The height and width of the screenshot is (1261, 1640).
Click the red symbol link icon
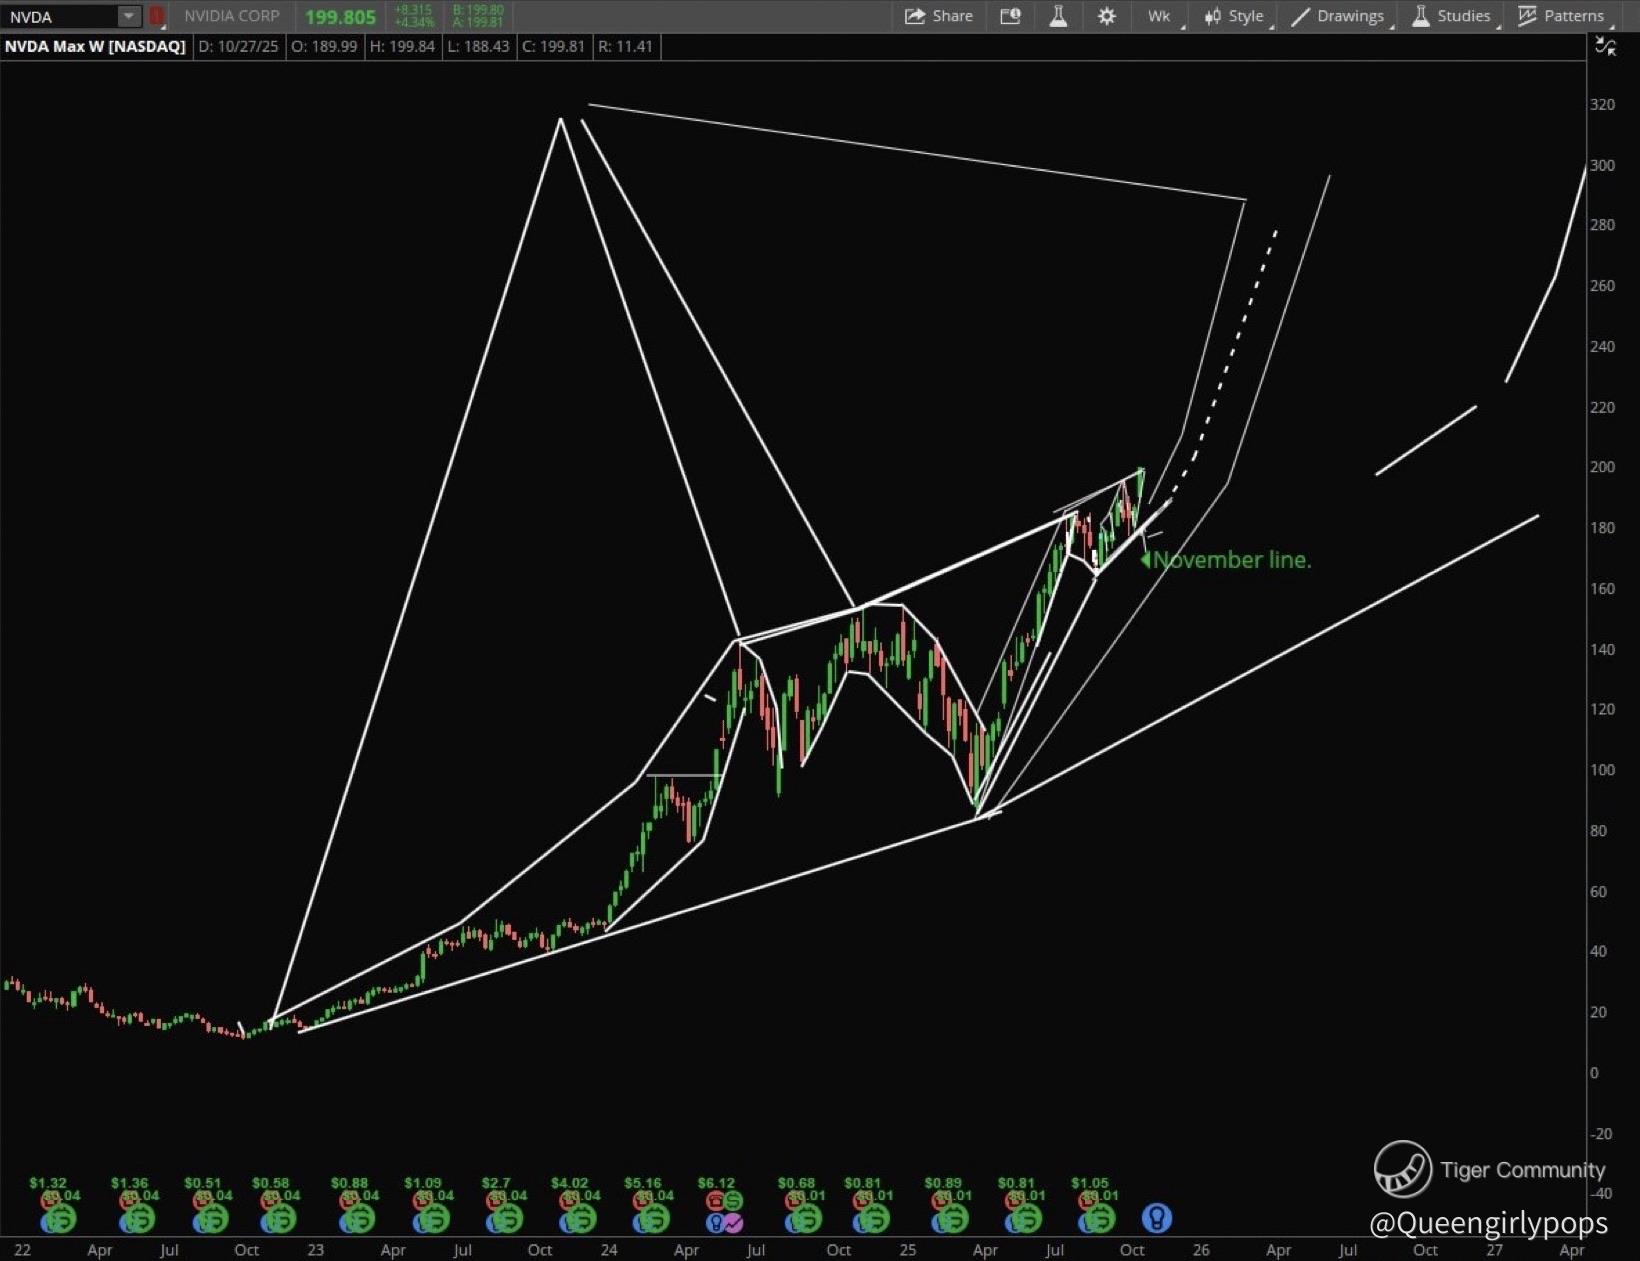pyautogui.click(x=156, y=16)
